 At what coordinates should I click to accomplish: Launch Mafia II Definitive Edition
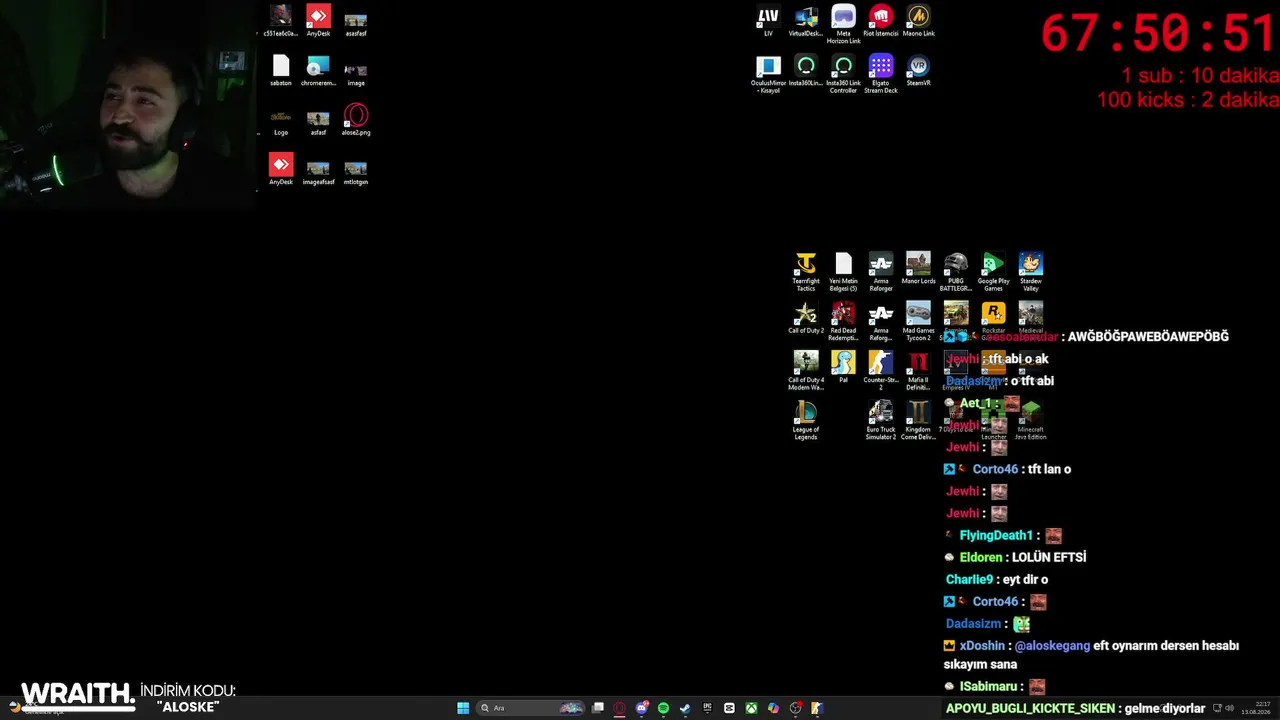coord(918,370)
